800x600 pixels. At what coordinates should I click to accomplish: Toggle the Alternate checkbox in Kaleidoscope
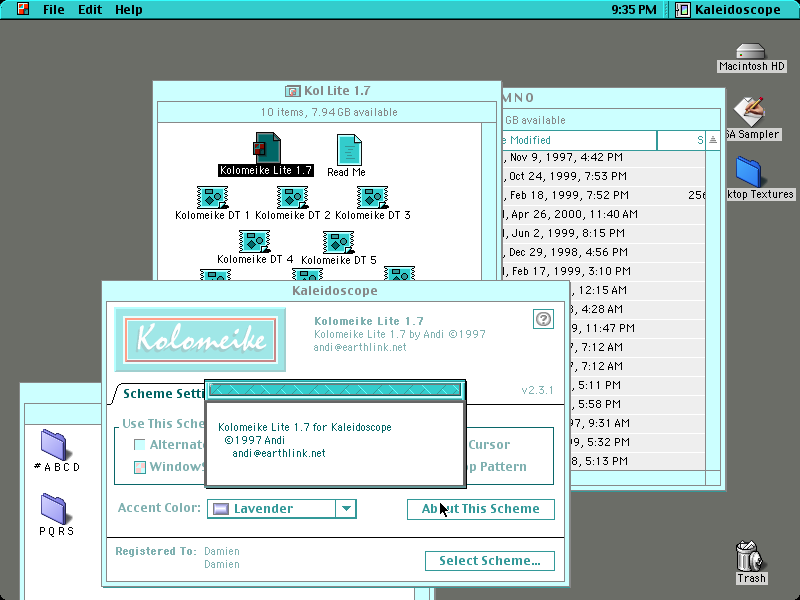[x=139, y=445]
